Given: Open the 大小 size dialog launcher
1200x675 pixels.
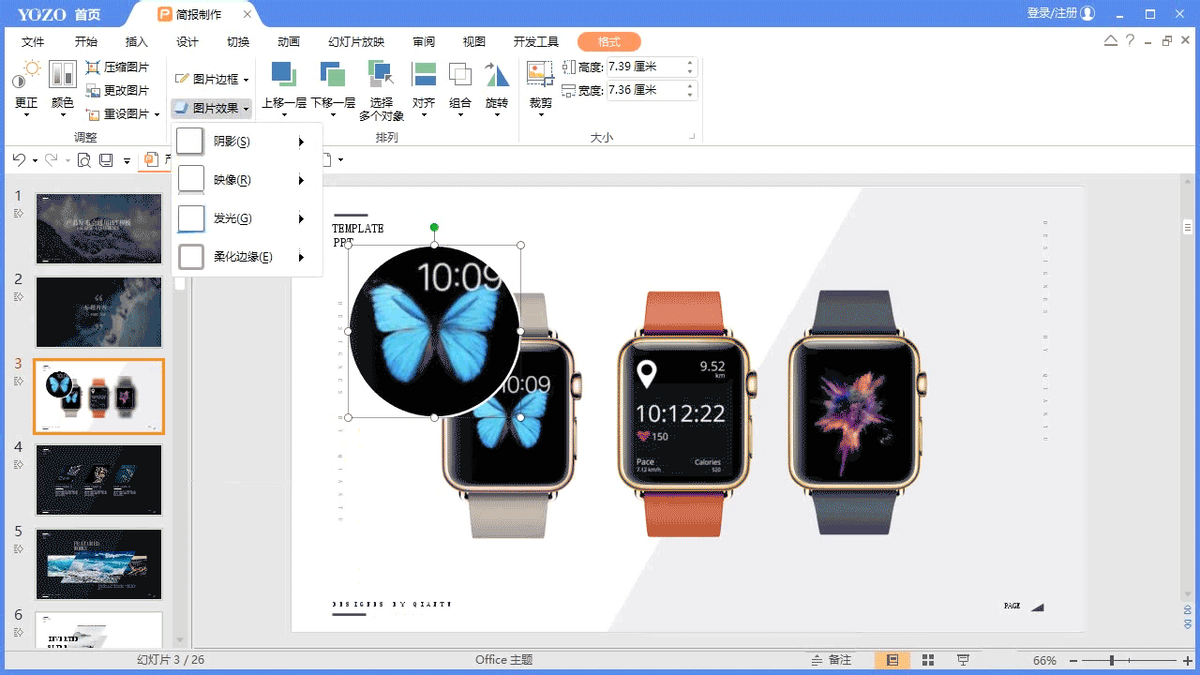Looking at the screenshot, I should (691, 136).
